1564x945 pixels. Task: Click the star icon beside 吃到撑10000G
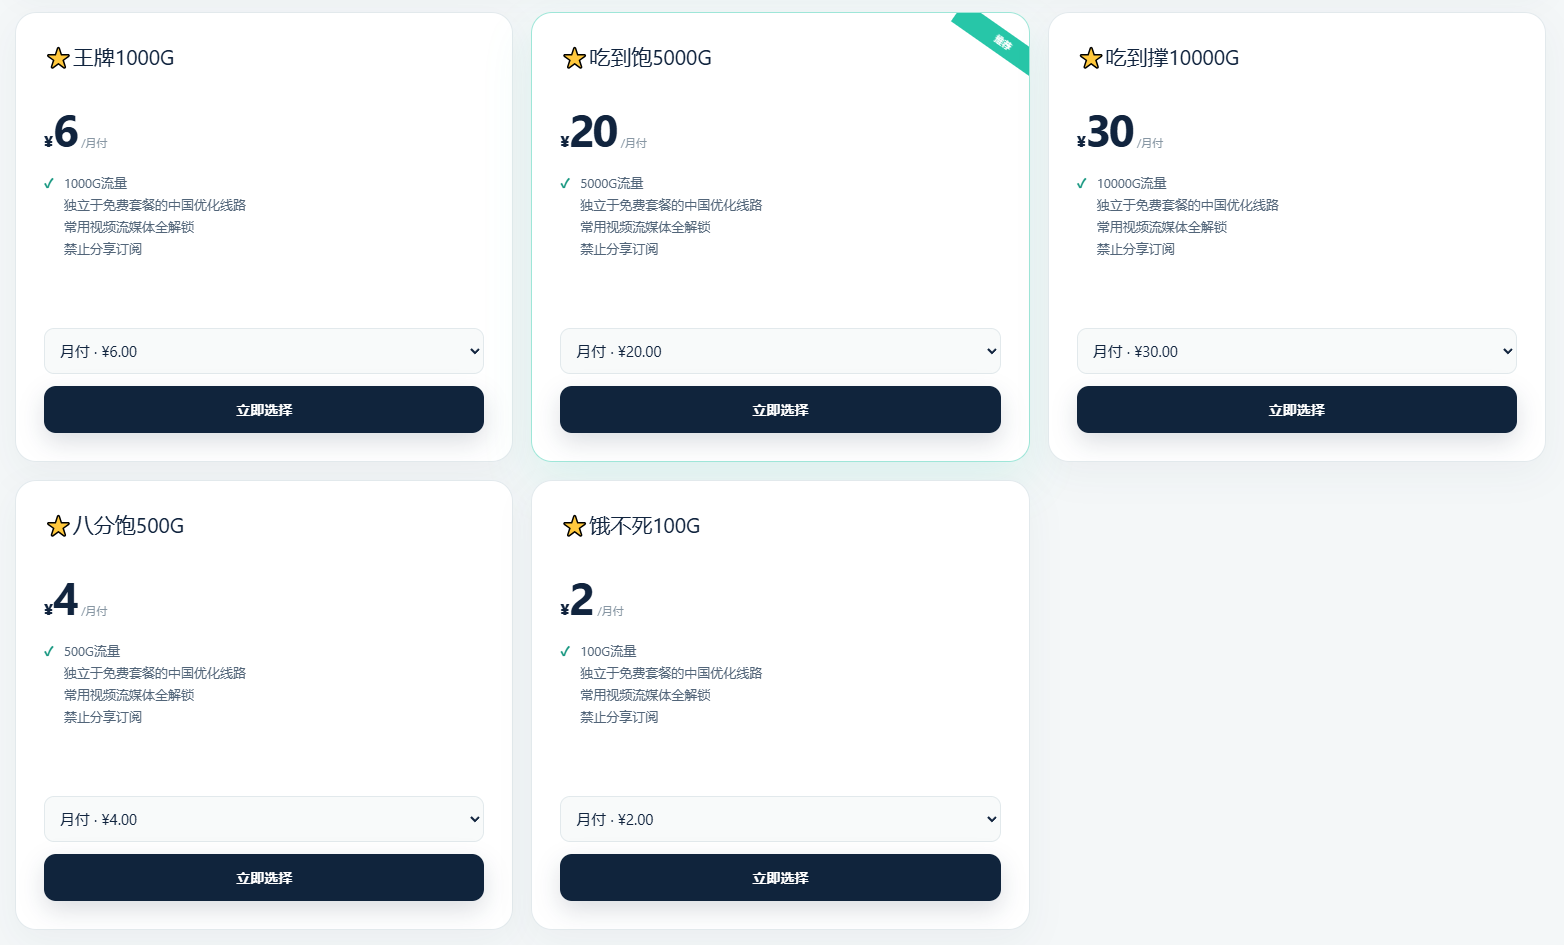(x=1091, y=58)
